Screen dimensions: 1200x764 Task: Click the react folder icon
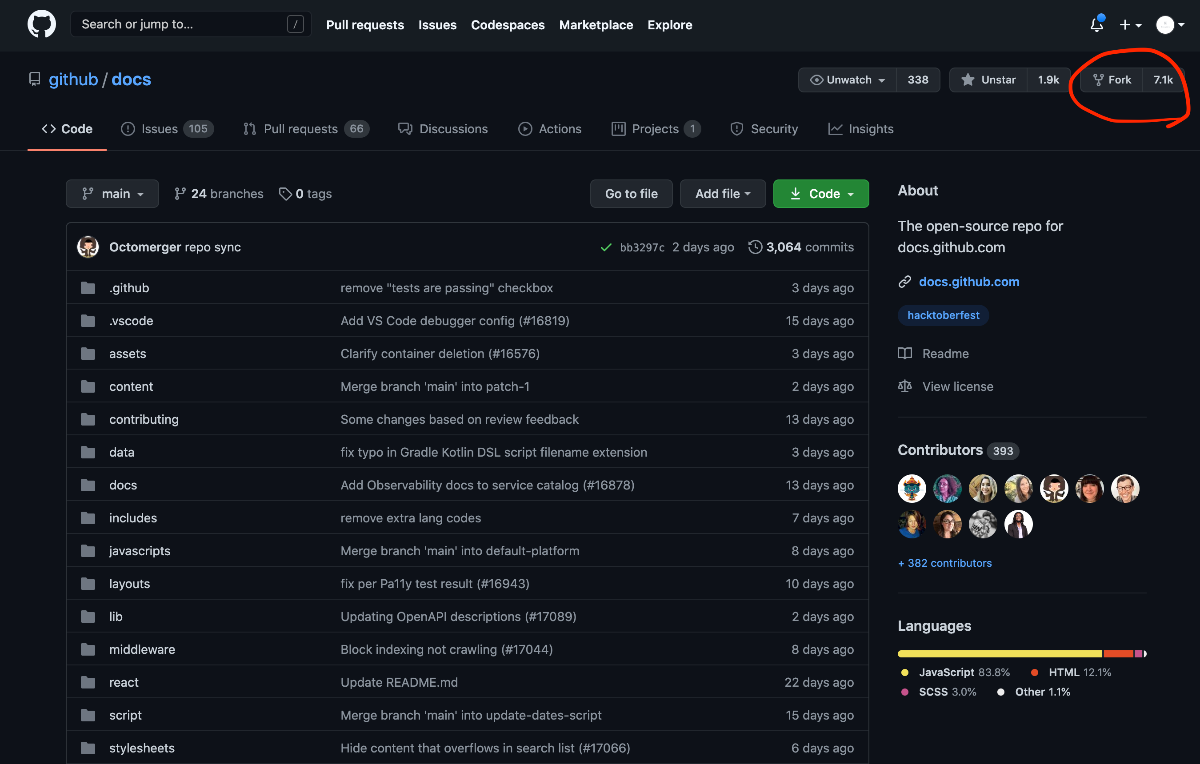point(88,683)
